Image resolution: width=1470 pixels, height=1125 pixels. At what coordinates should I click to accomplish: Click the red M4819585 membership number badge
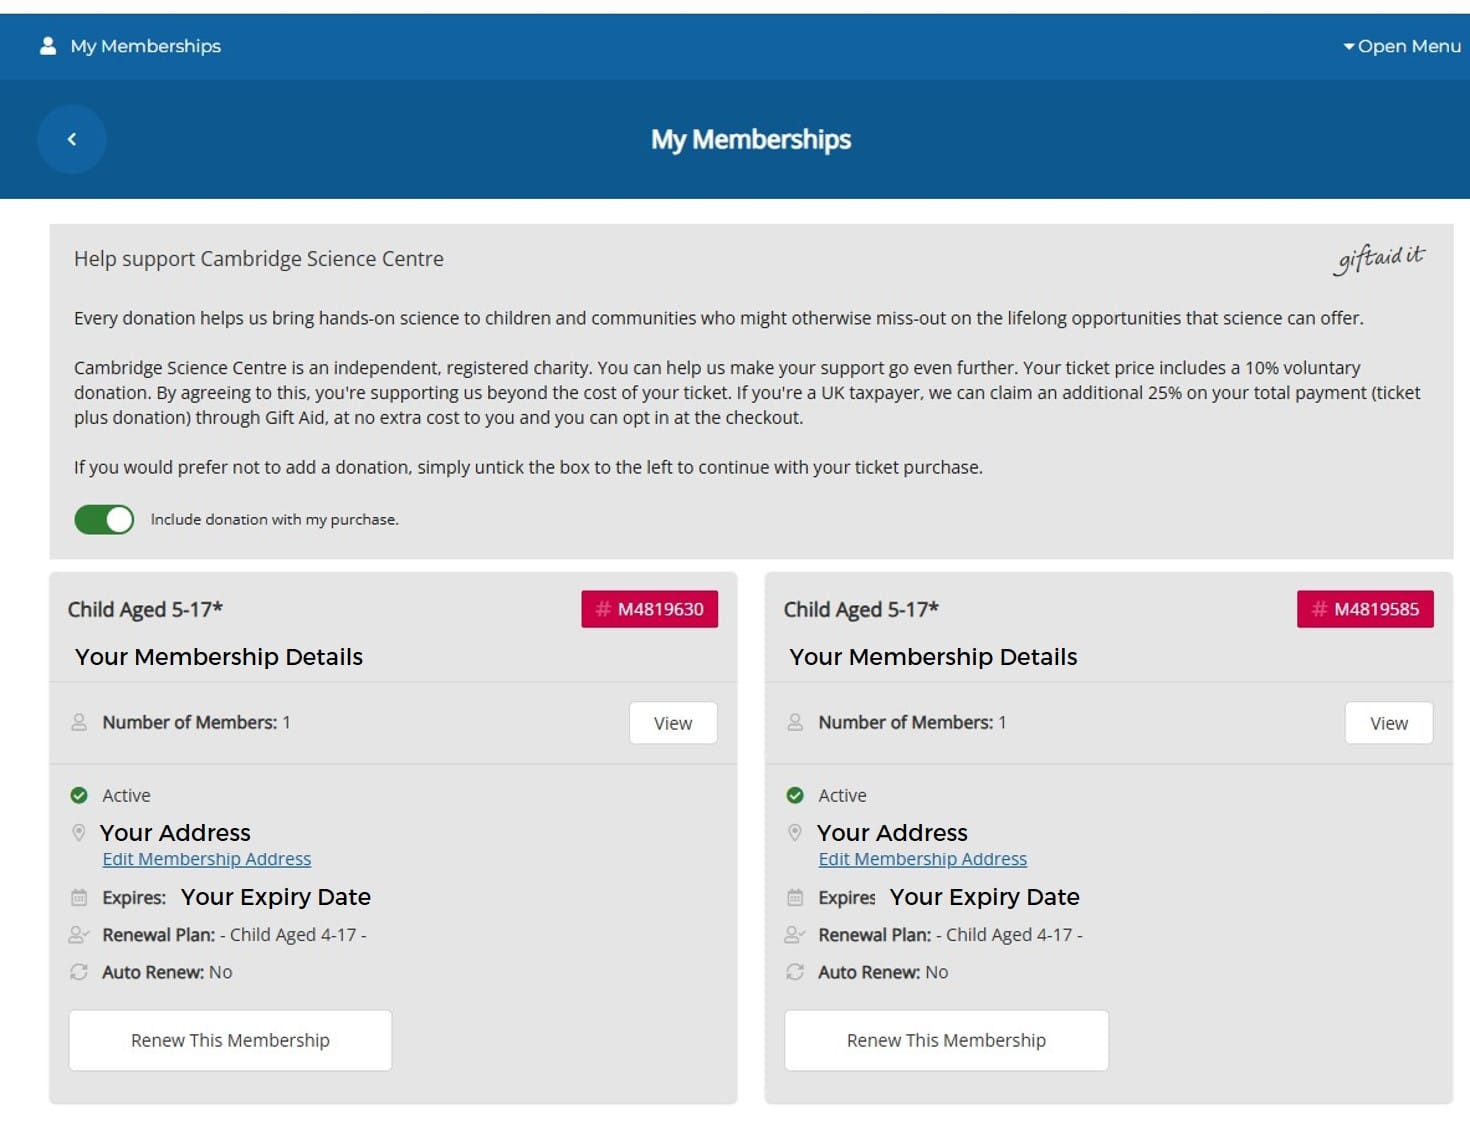point(1365,609)
